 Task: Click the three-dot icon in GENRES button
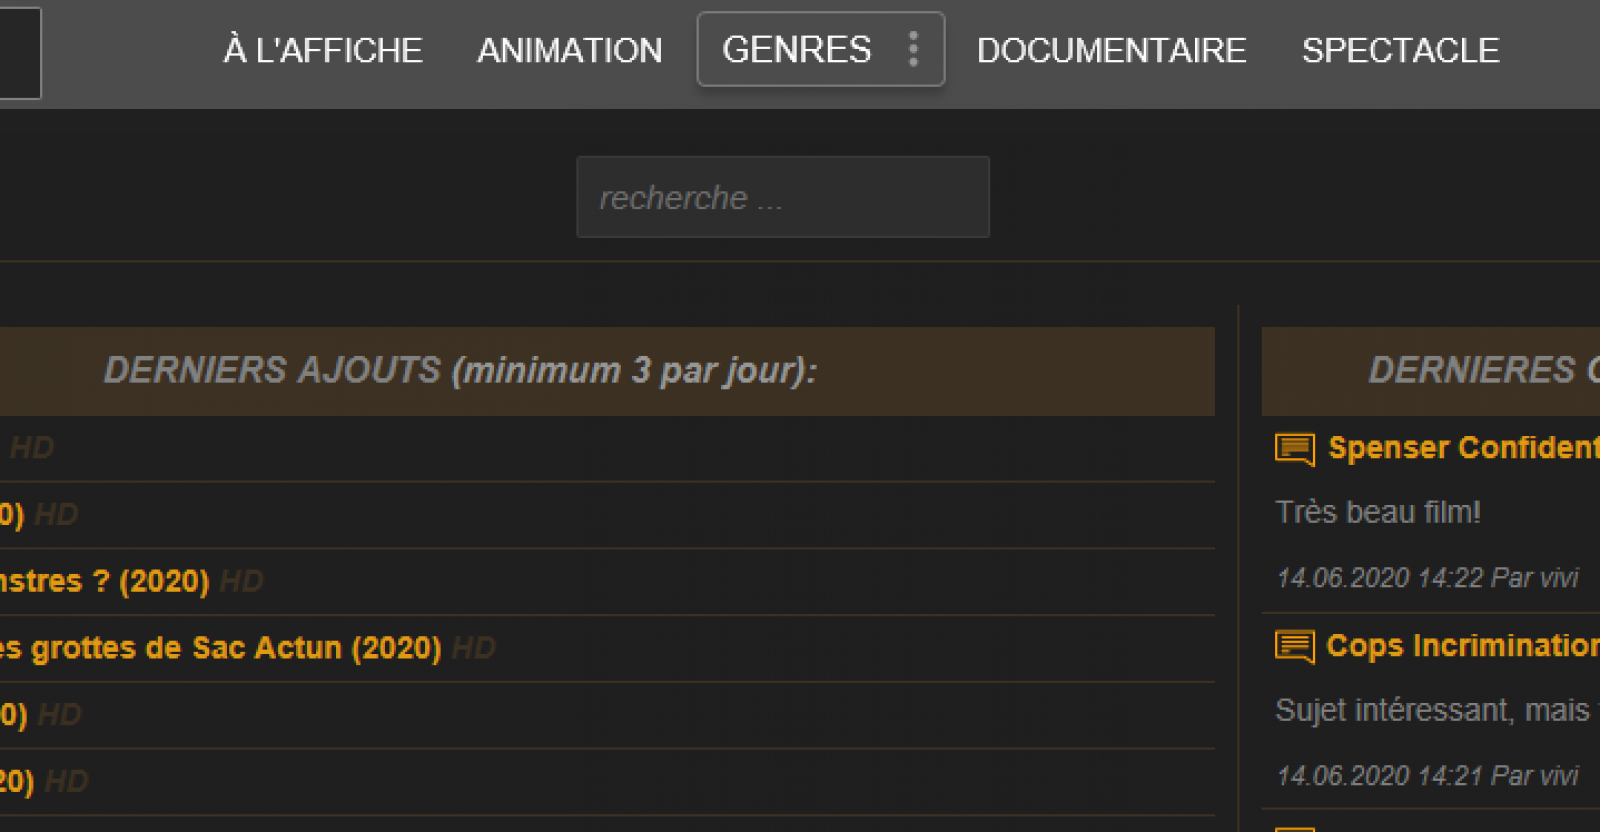pos(913,49)
